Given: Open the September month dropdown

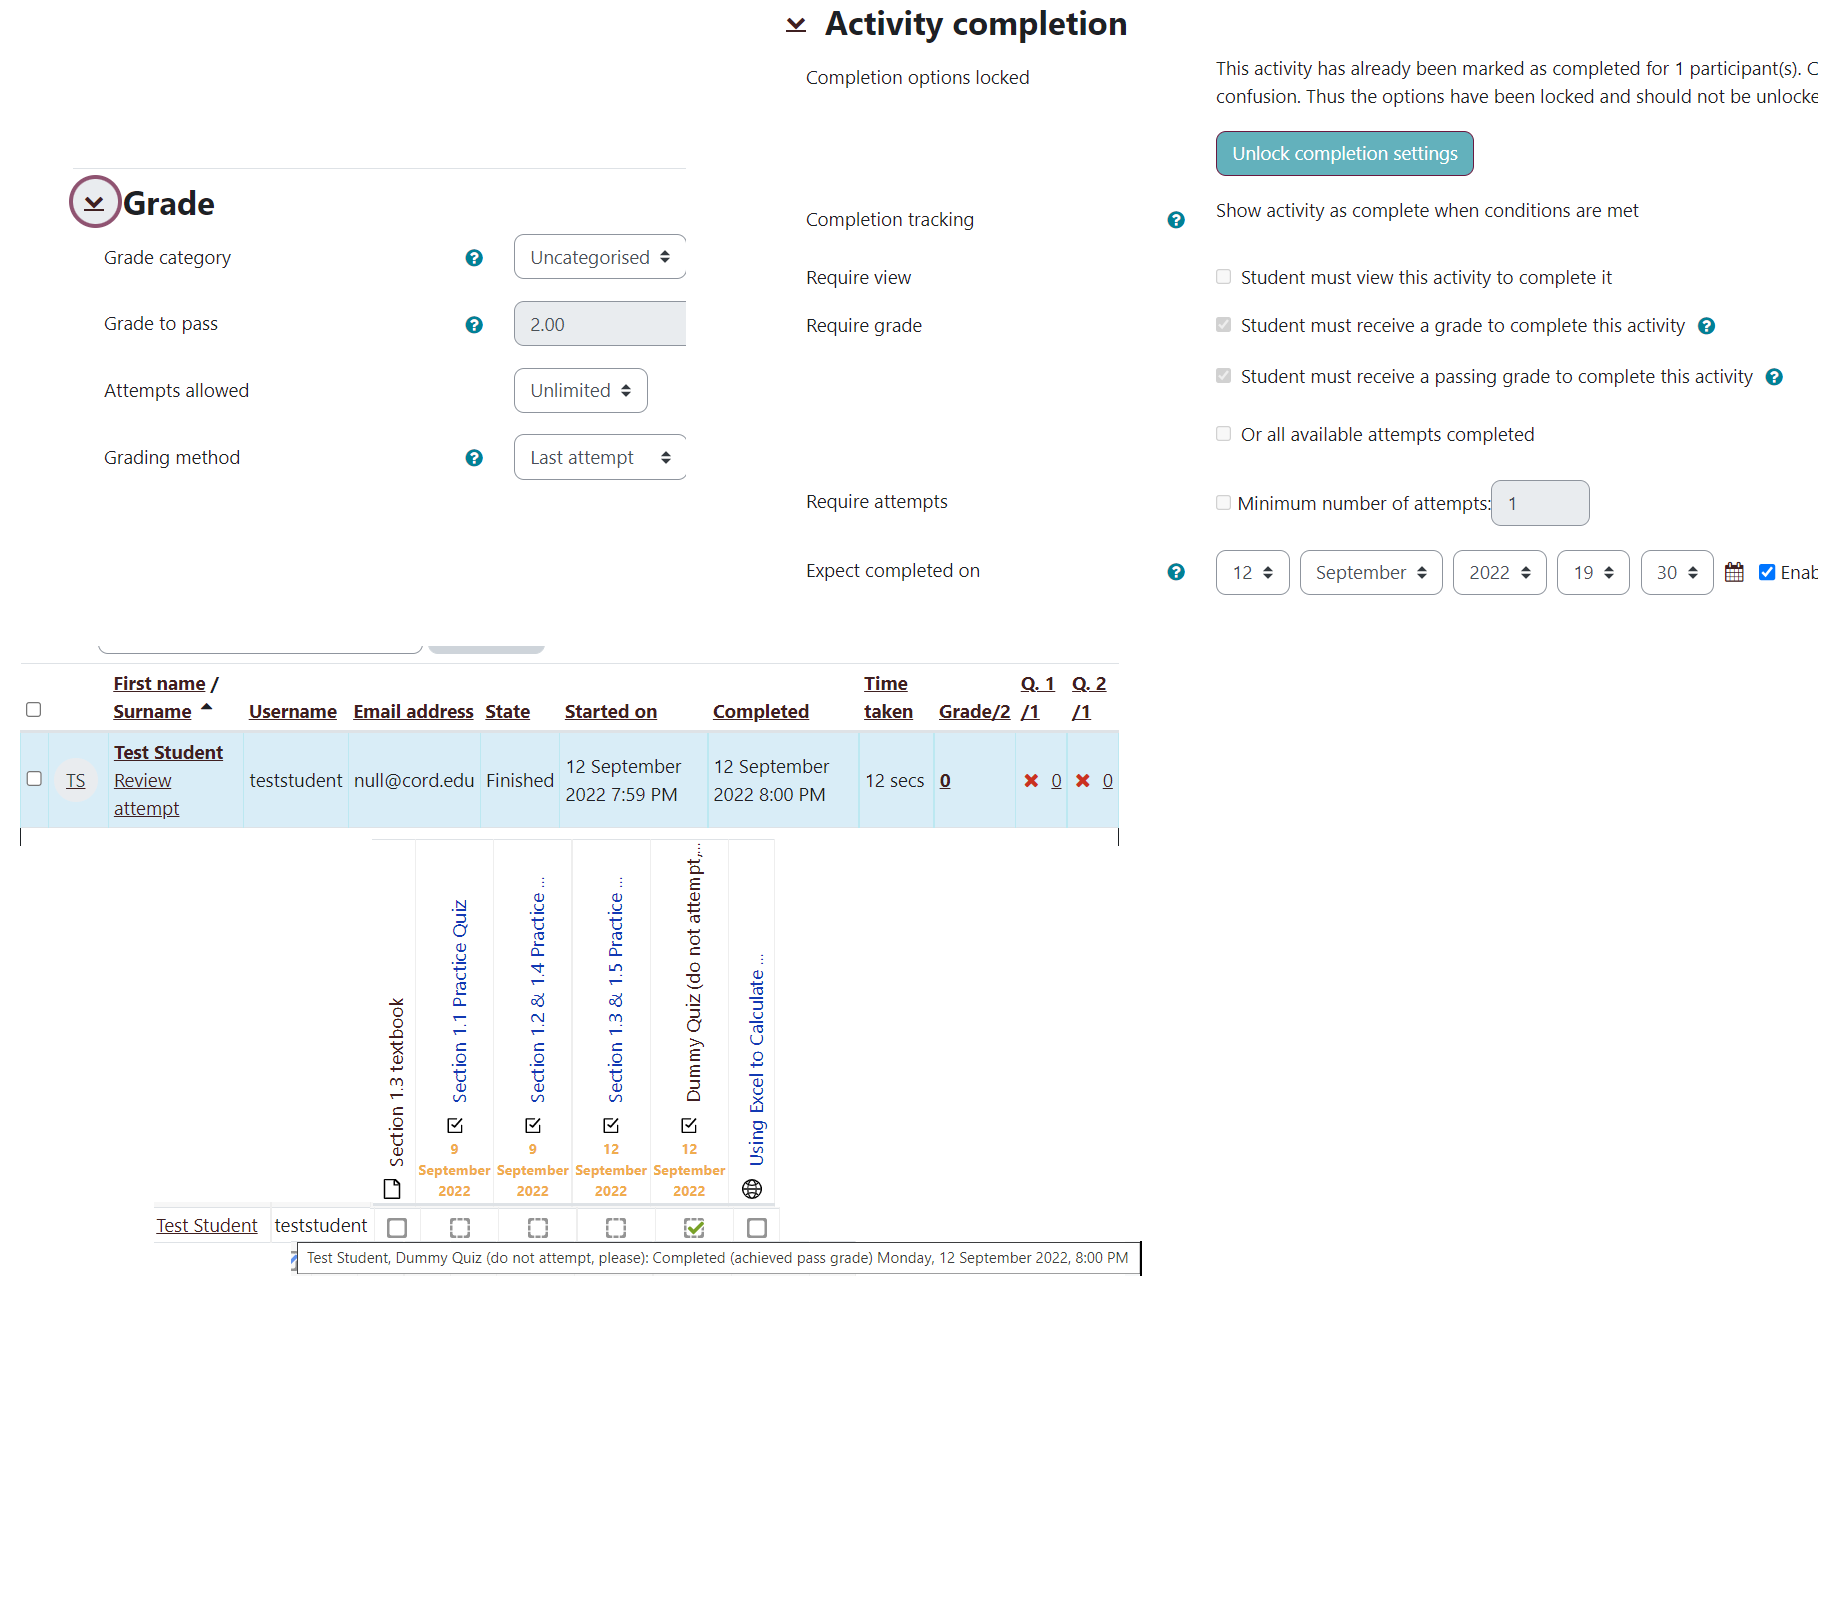Looking at the screenshot, I should [1371, 573].
